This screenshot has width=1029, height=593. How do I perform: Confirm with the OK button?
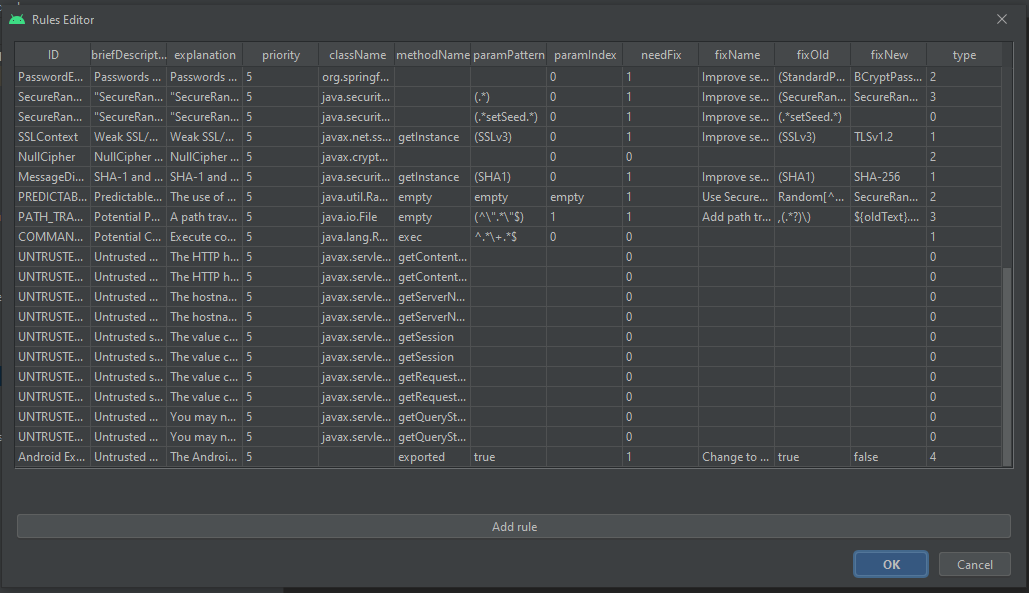[891, 564]
